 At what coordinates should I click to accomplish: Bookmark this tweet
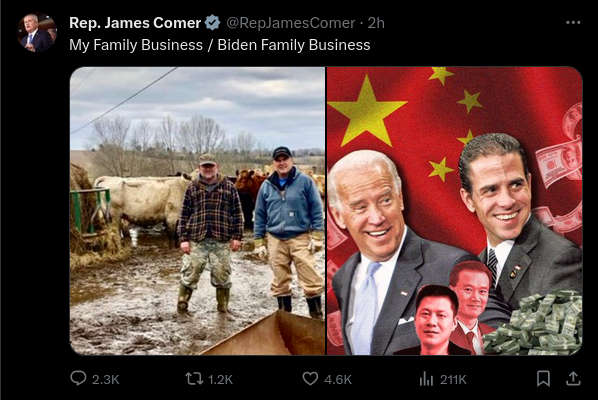[x=543, y=378]
